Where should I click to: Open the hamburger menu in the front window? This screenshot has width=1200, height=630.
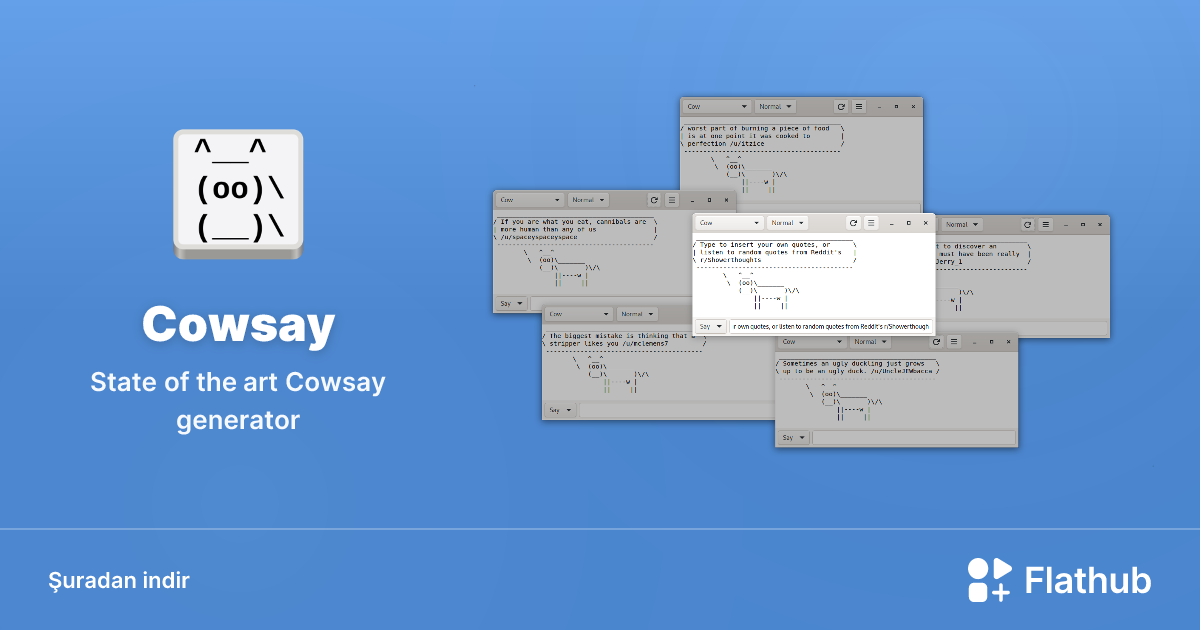click(x=871, y=223)
